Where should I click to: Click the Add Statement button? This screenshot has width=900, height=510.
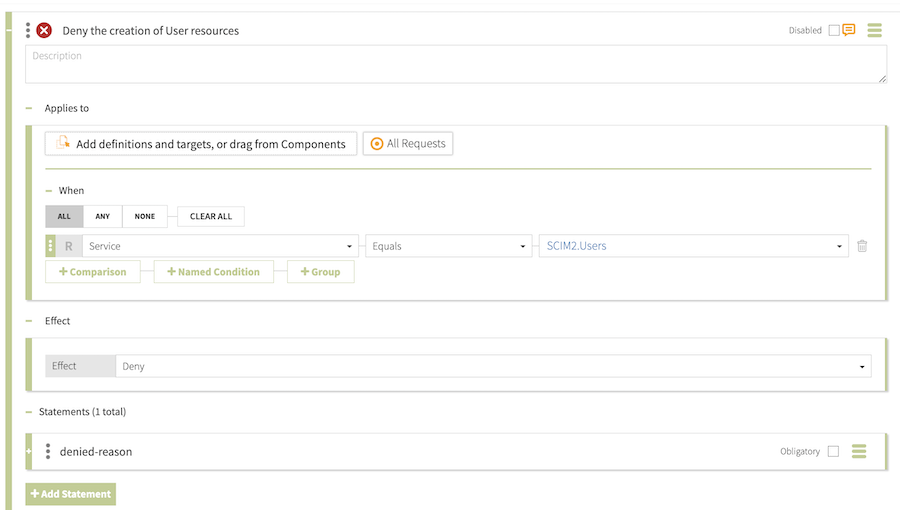click(71, 494)
